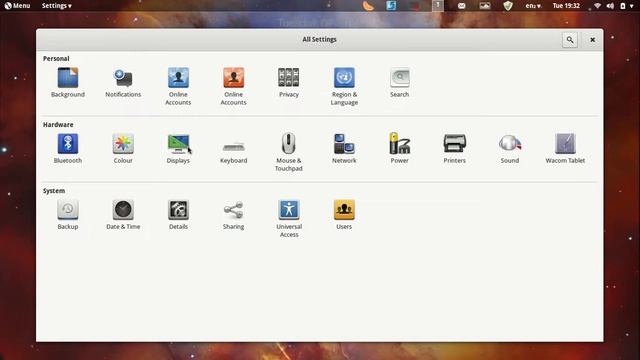Open the system menu arrow at panel end
640x360 pixels.
coord(632,6)
